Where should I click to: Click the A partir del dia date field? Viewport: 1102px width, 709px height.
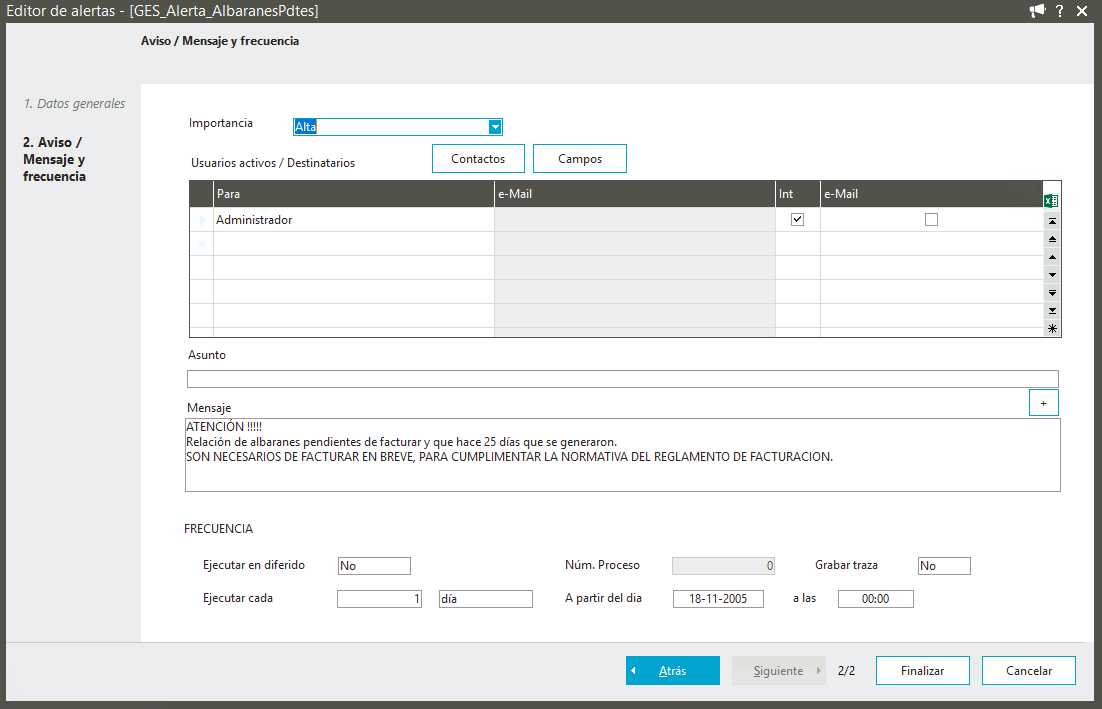tap(718, 599)
